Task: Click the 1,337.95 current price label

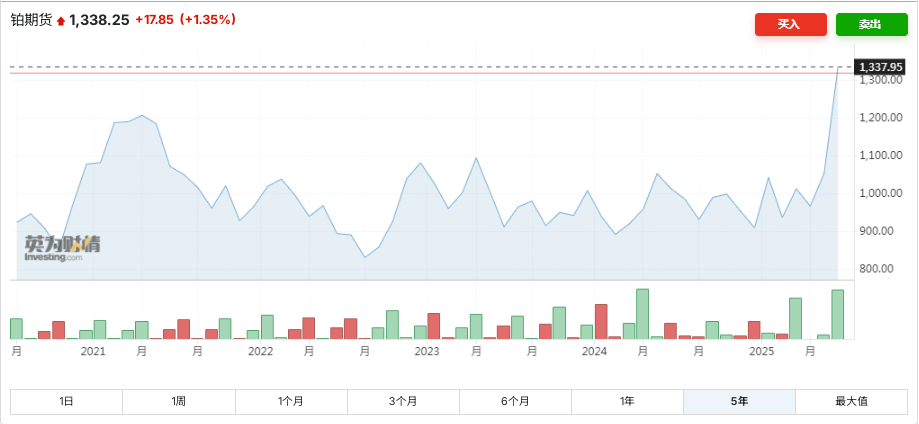Action: click(881, 67)
